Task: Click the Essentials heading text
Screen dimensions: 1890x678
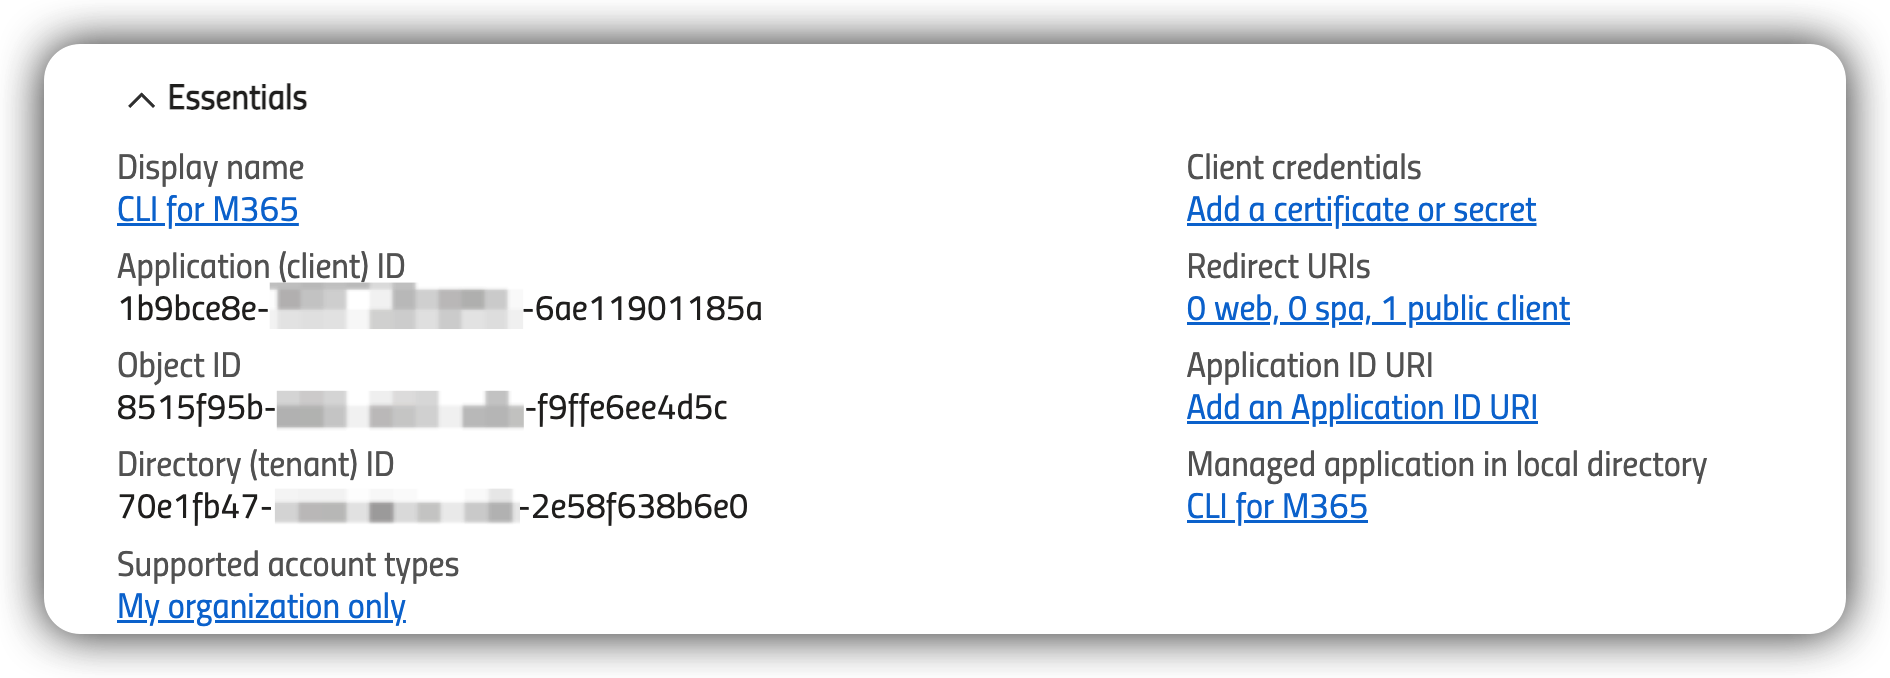Action: (237, 98)
